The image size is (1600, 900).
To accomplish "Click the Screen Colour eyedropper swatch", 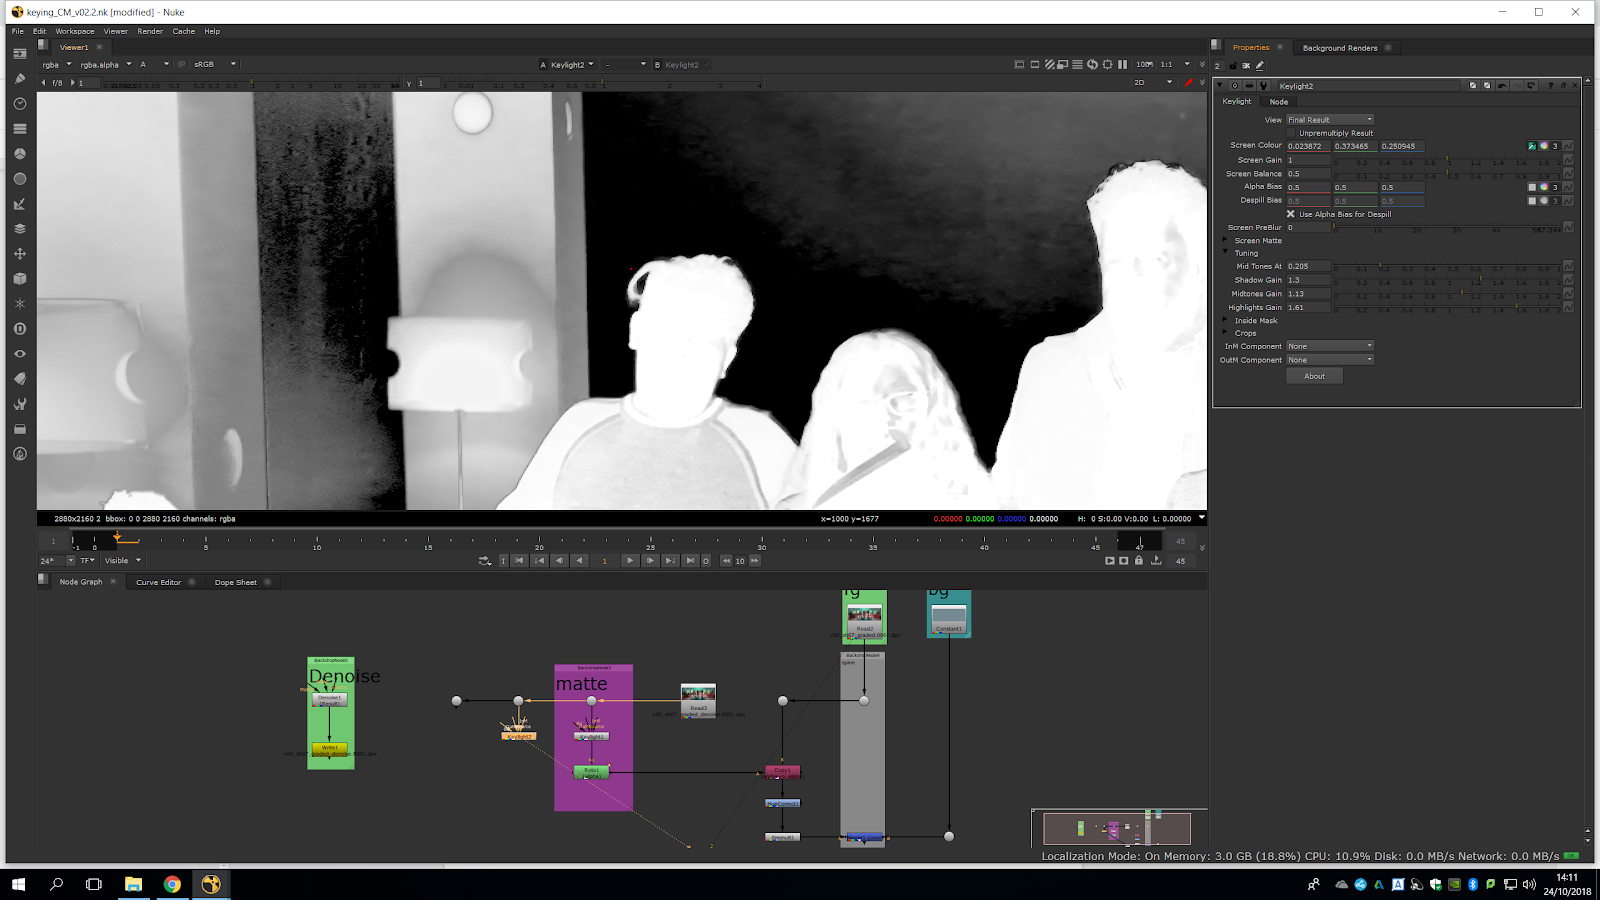I will [1531, 146].
